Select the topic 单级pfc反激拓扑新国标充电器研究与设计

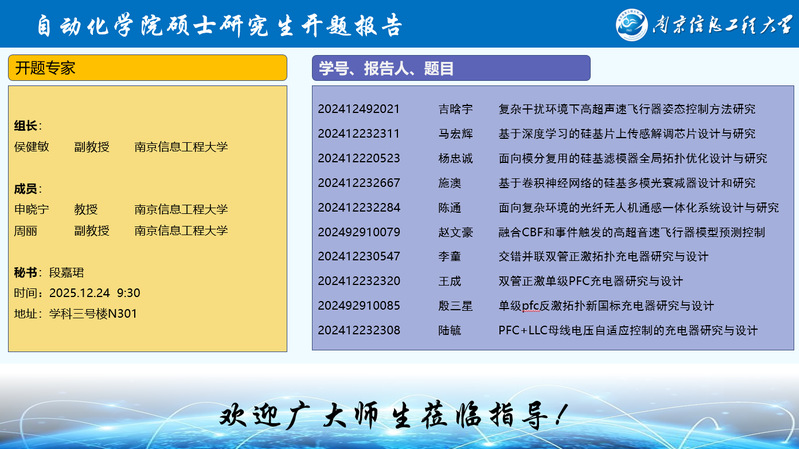click(x=605, y=306)
